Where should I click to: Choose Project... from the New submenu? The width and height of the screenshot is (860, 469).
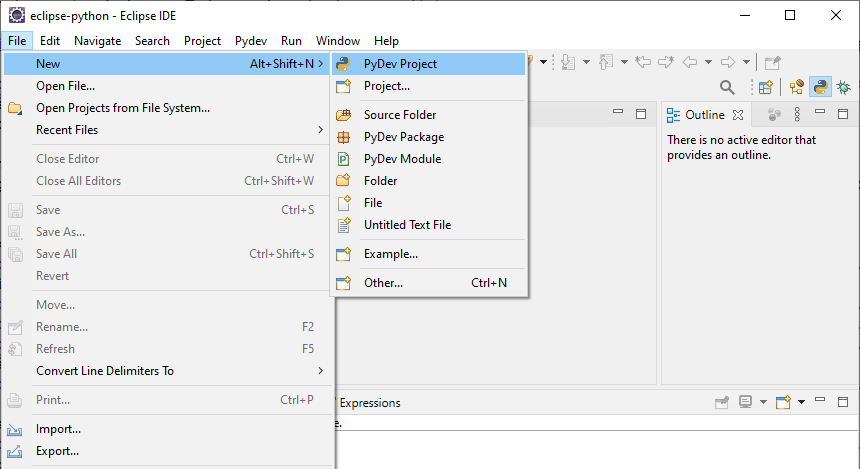pyautogui.click(x=428, y=86)
